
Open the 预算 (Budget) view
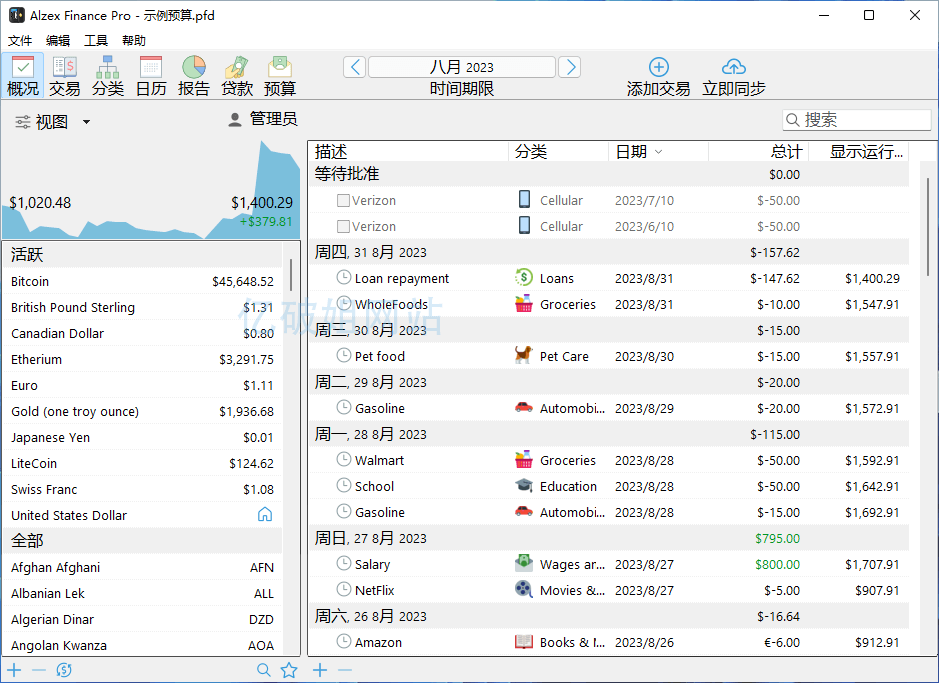tap(279, 73)
